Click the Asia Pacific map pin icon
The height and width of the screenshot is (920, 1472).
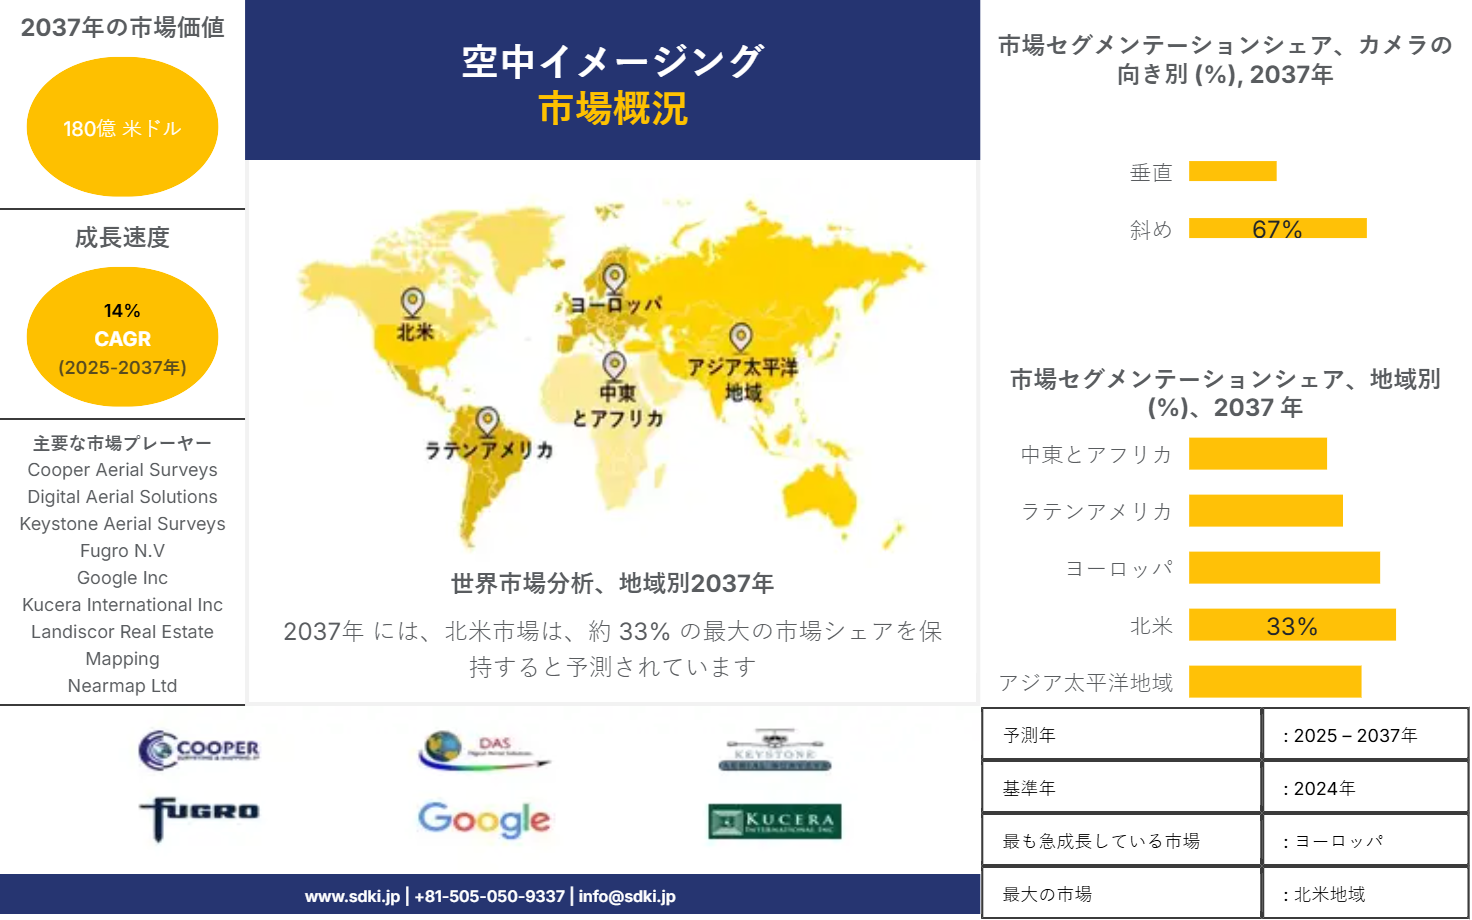click(x=740, y=337)
